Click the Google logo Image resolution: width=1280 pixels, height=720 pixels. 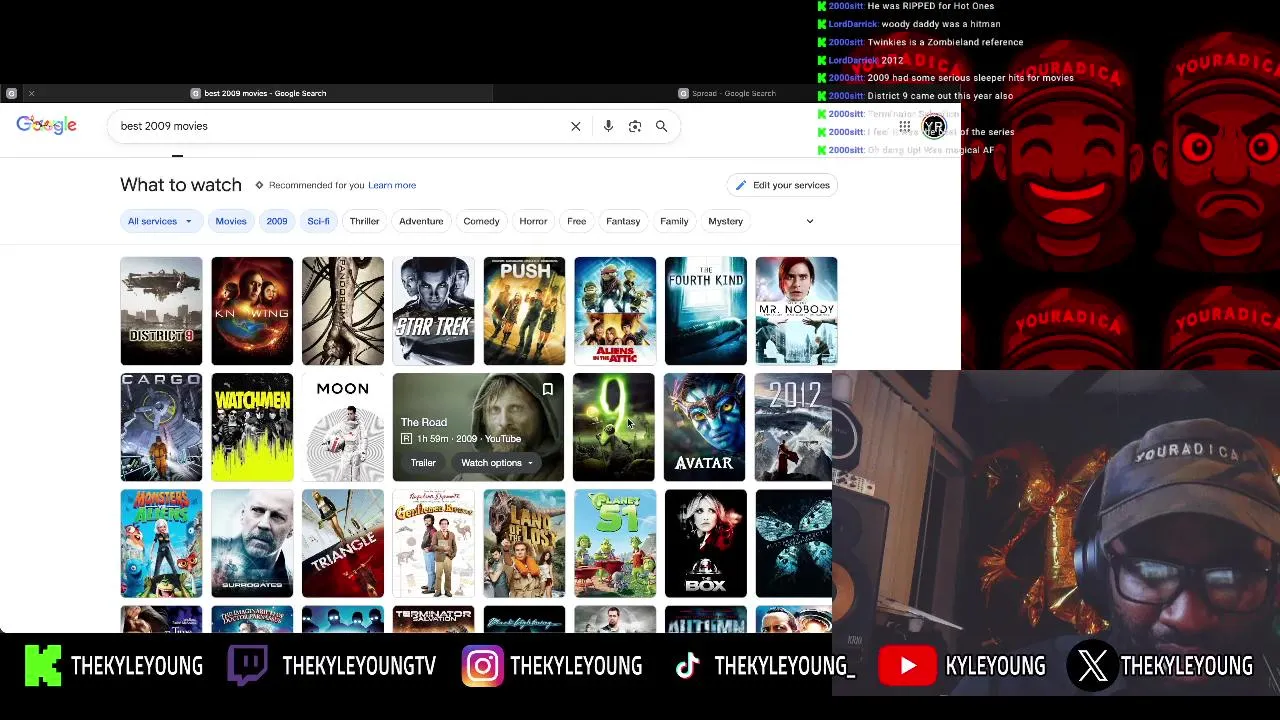pos(46,125)
